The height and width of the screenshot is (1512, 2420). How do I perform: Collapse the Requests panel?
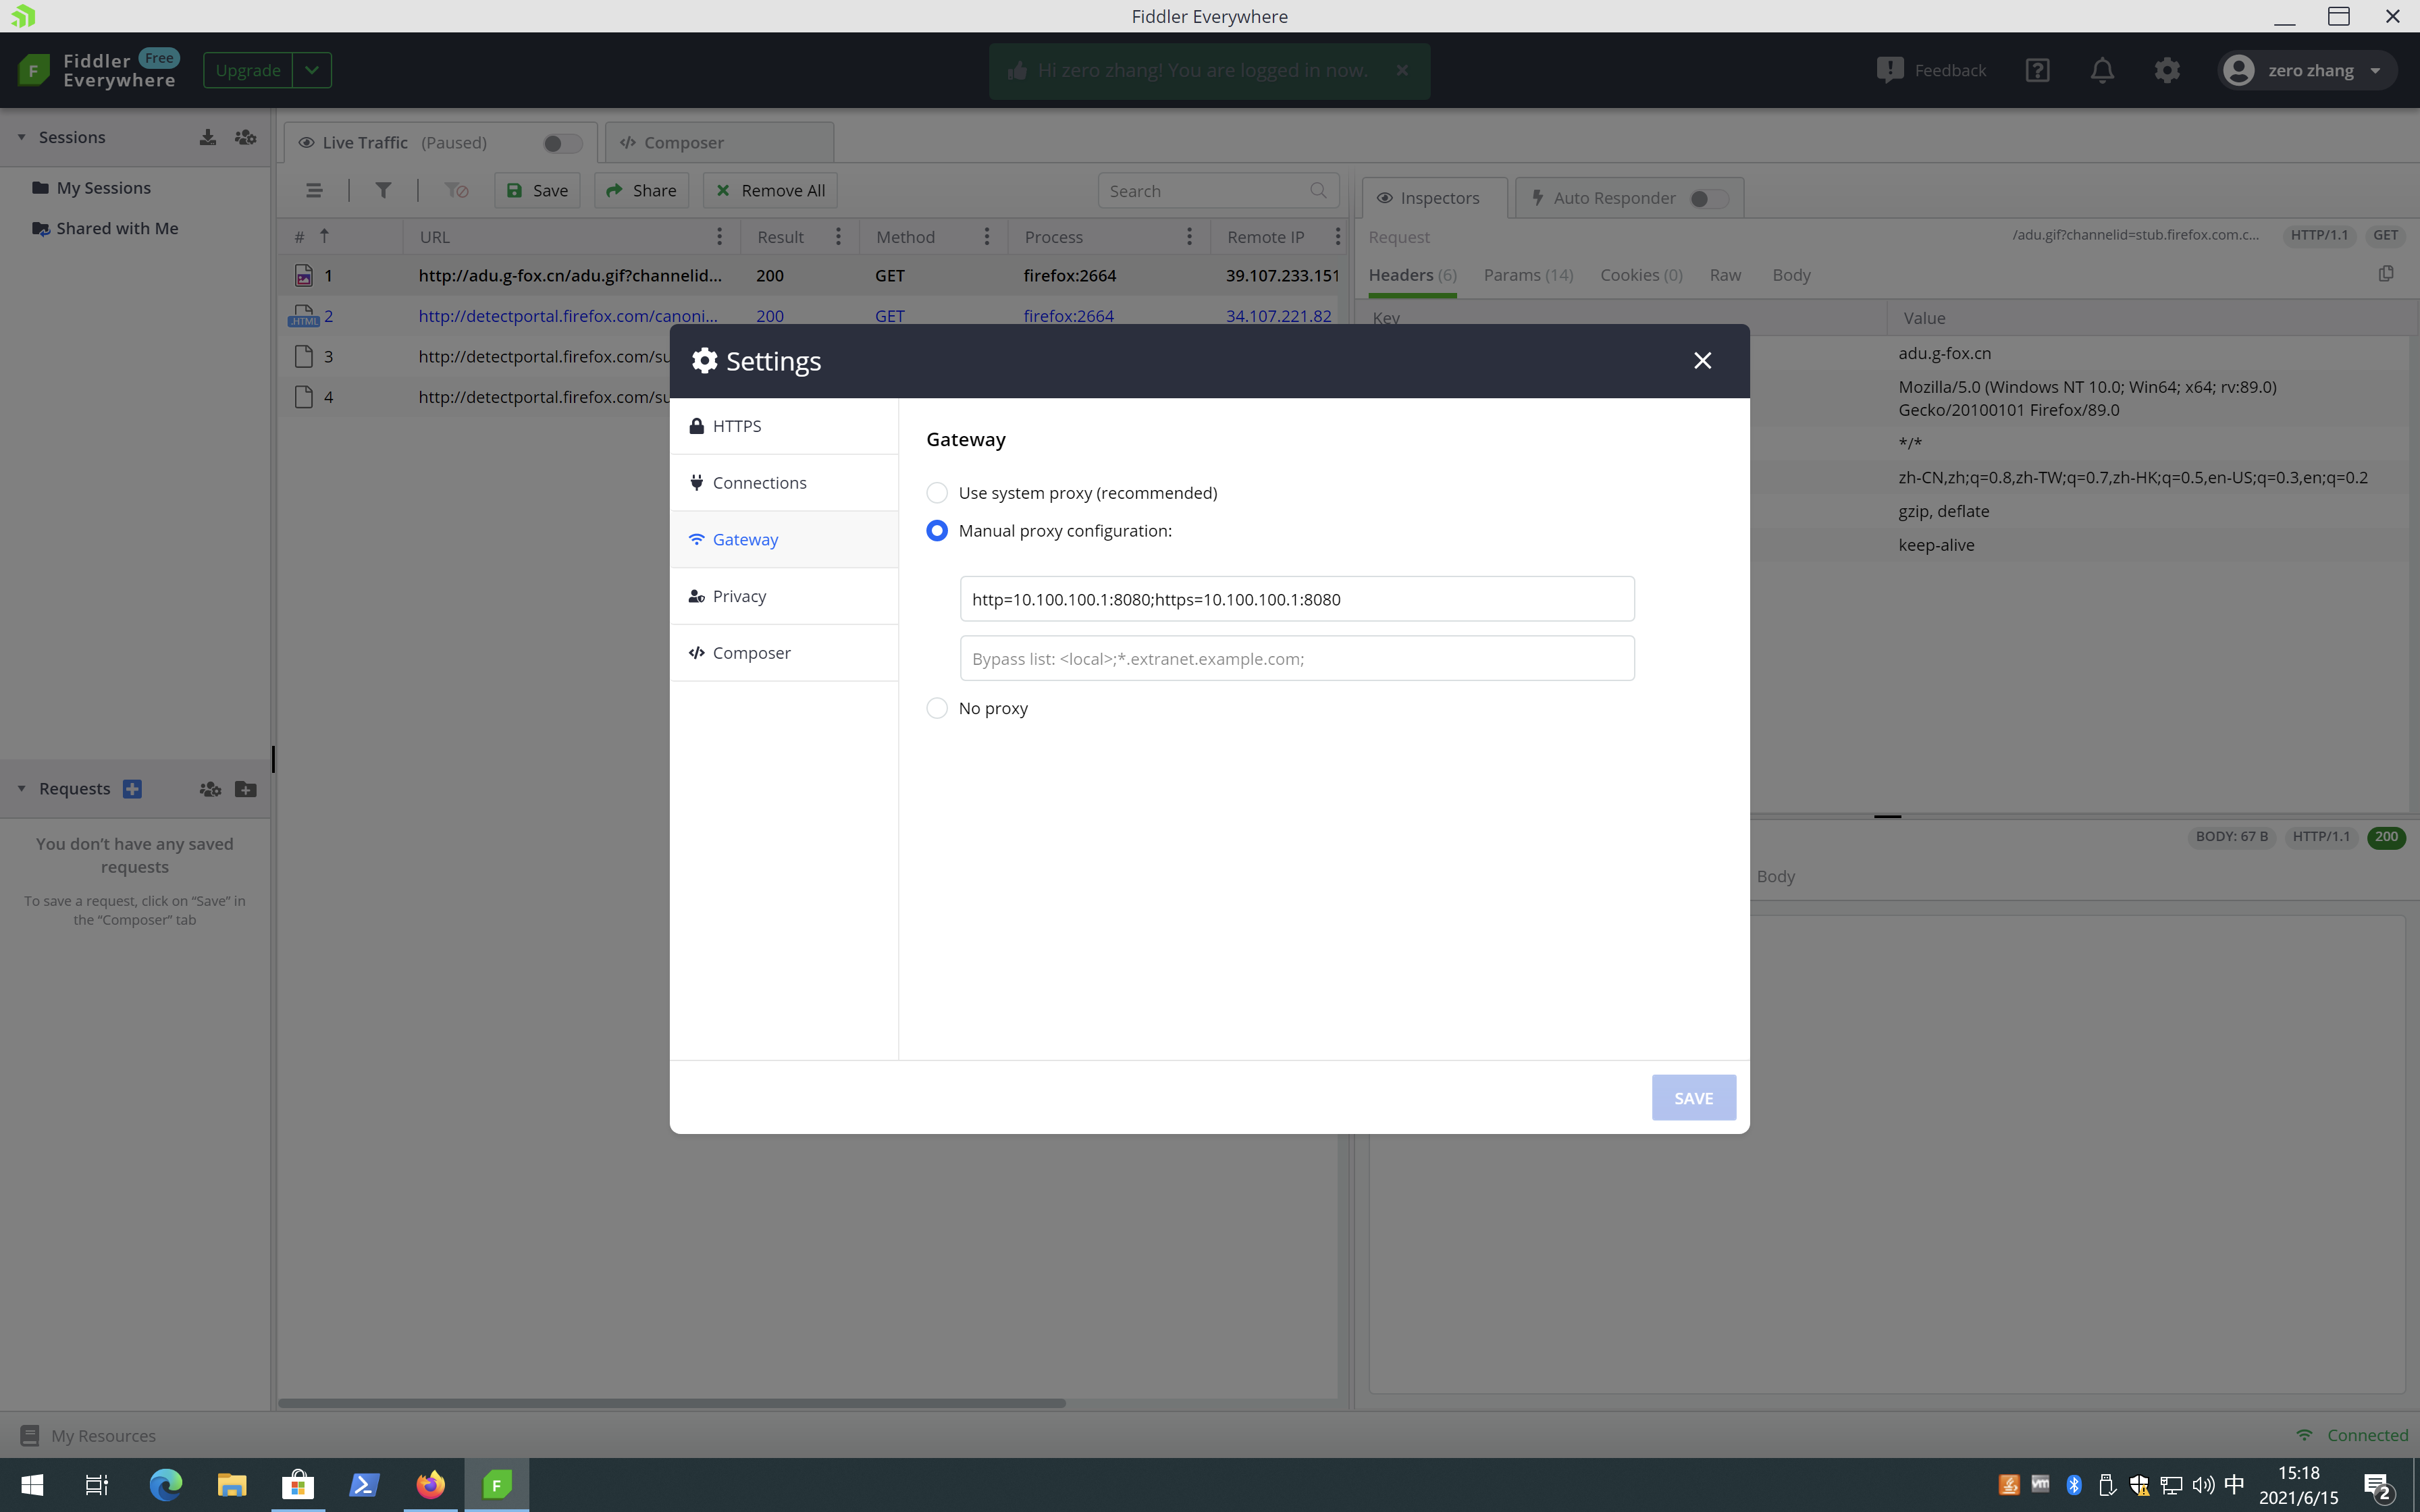coord(21,789)
